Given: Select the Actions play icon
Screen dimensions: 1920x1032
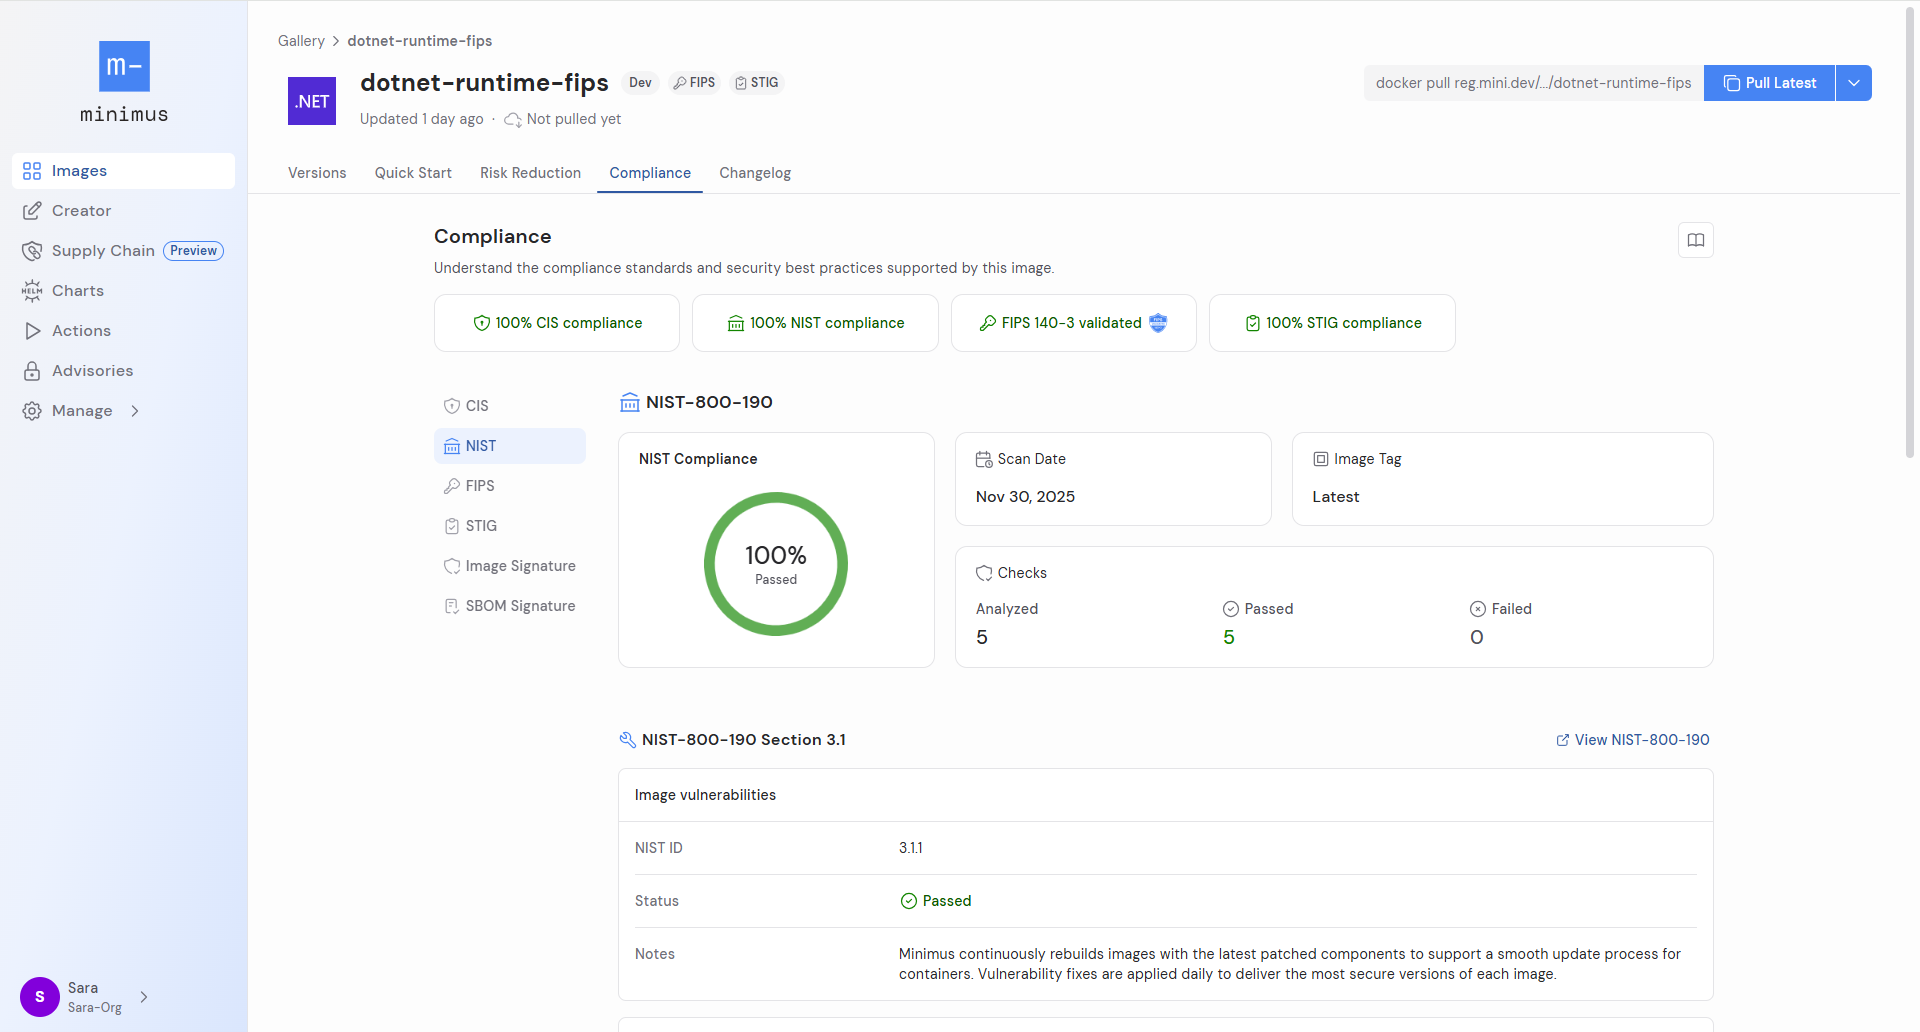Looking at the screenshot, I should point(31,330).
